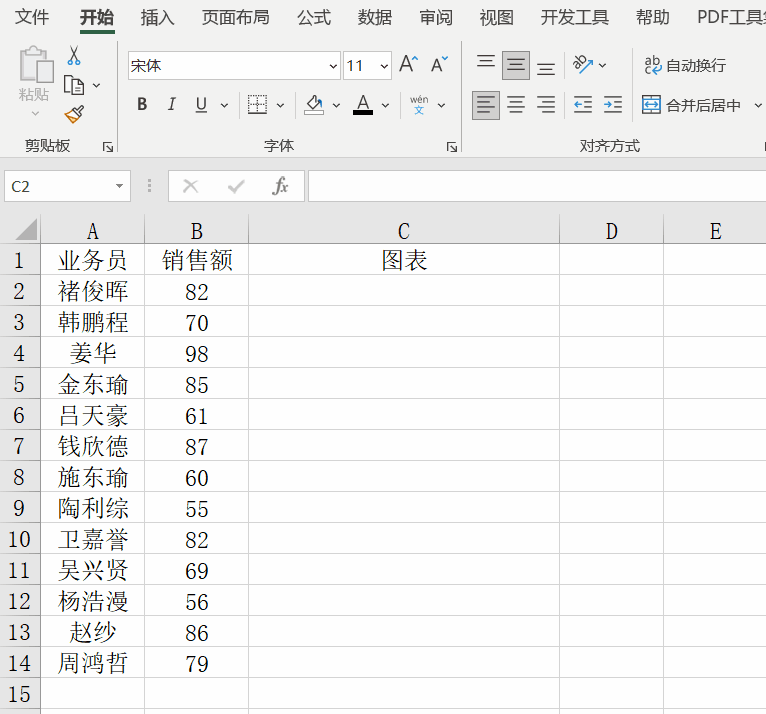
Task: Toggle 自动换行 wrap text
Action: click(685, 65)
